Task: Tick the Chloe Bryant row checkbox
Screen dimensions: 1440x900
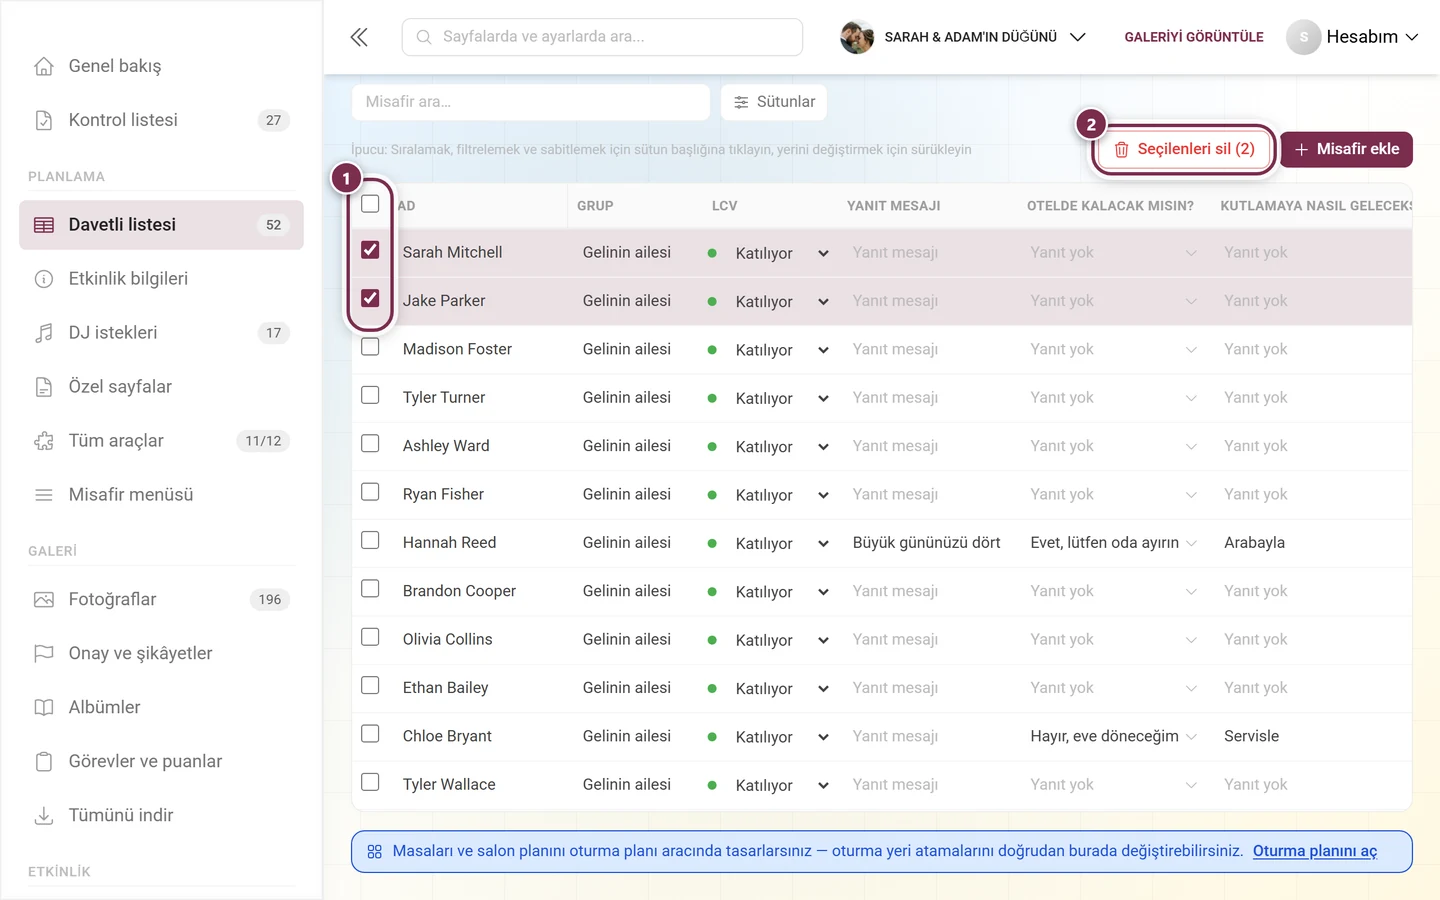Action: point(370,734)
